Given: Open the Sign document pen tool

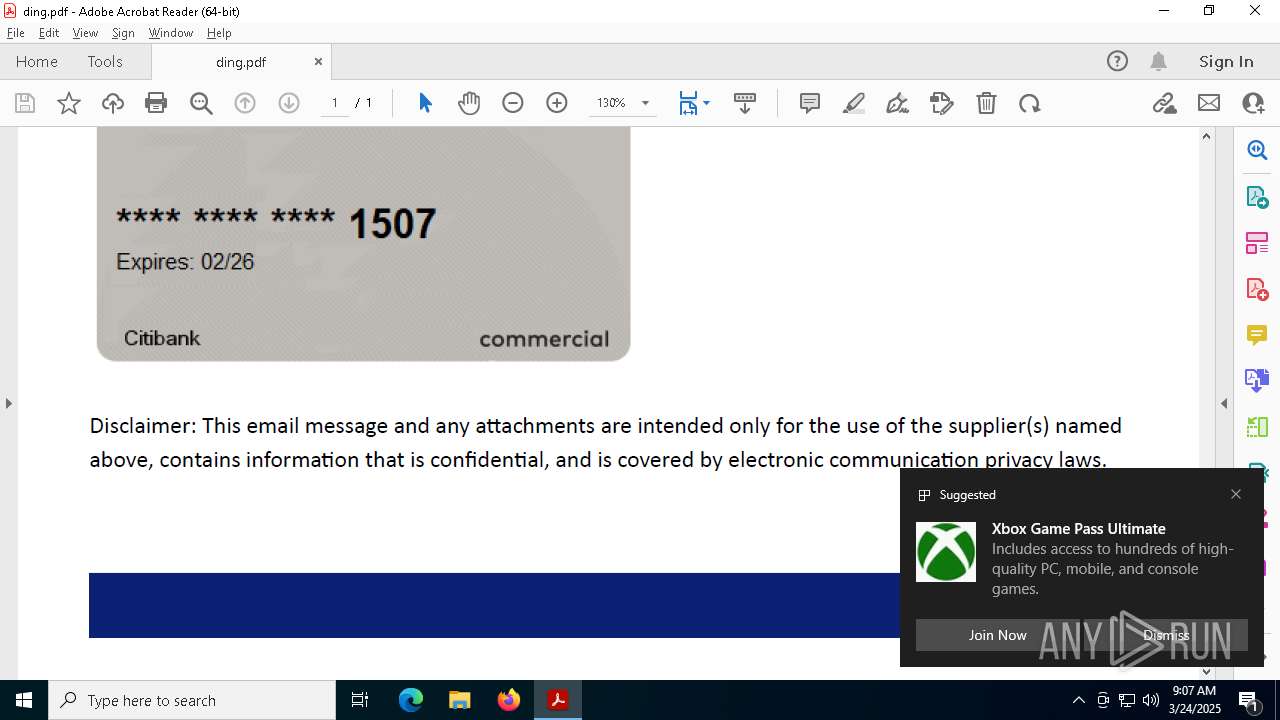Looking at the screenshot, I should click(898, 103).
